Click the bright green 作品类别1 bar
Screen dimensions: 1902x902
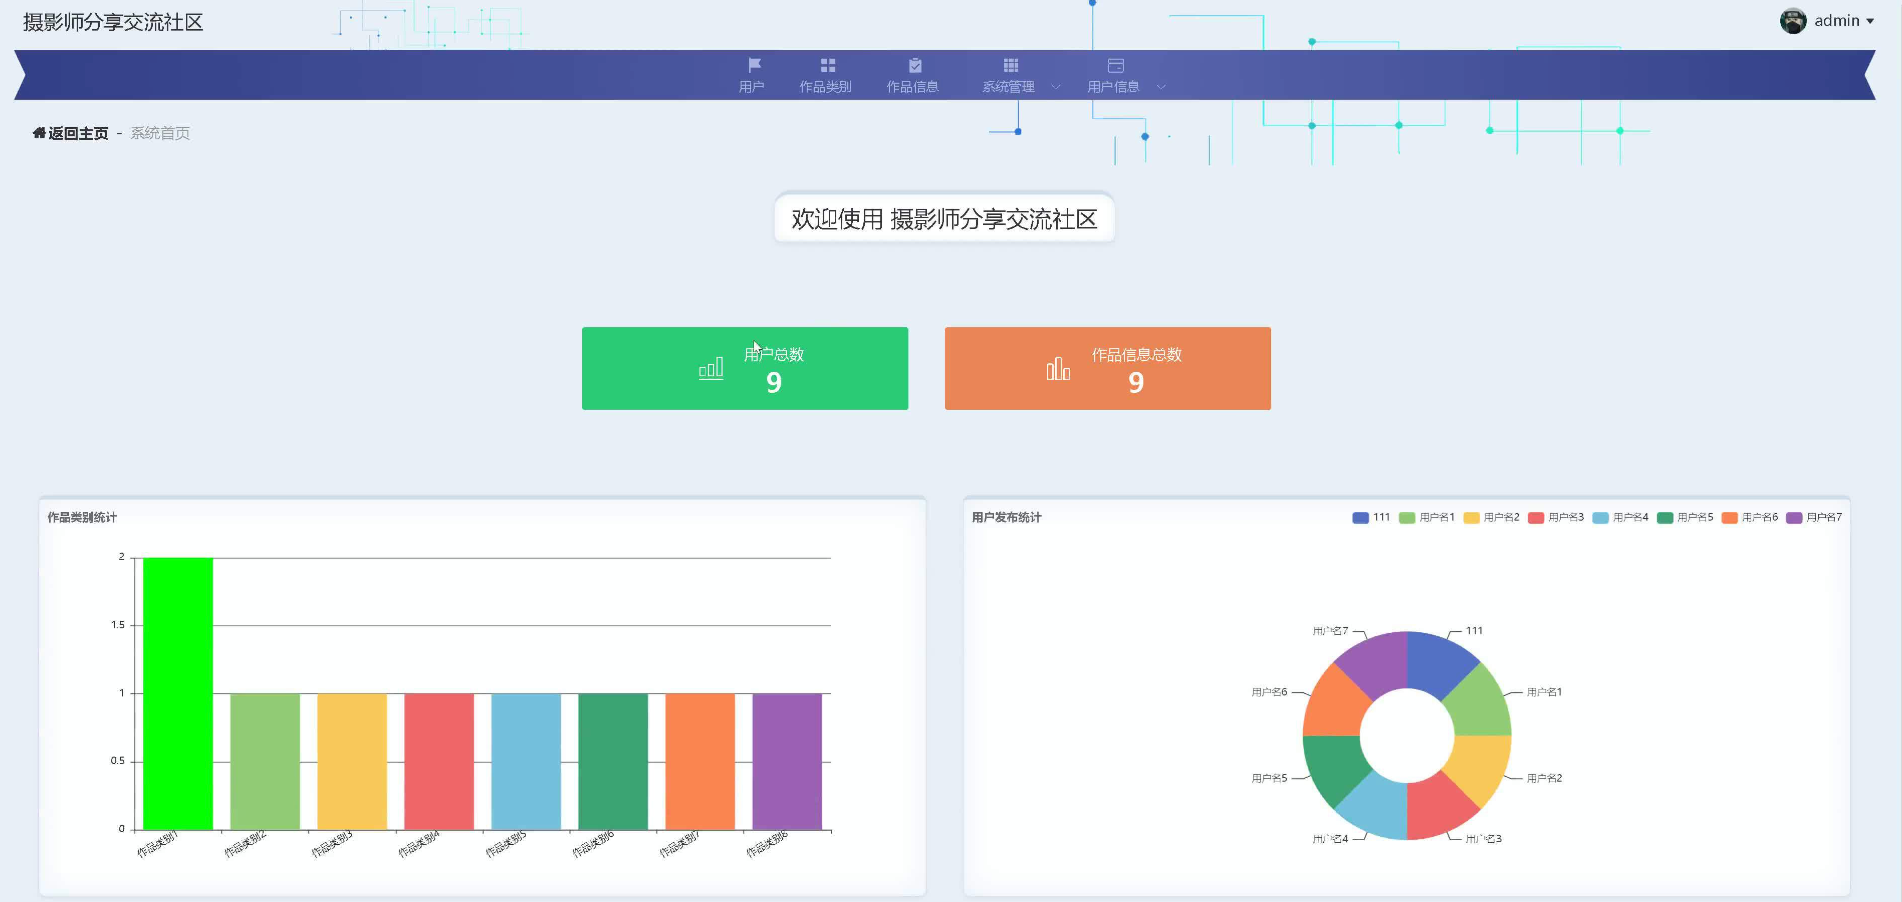point(178,693)
